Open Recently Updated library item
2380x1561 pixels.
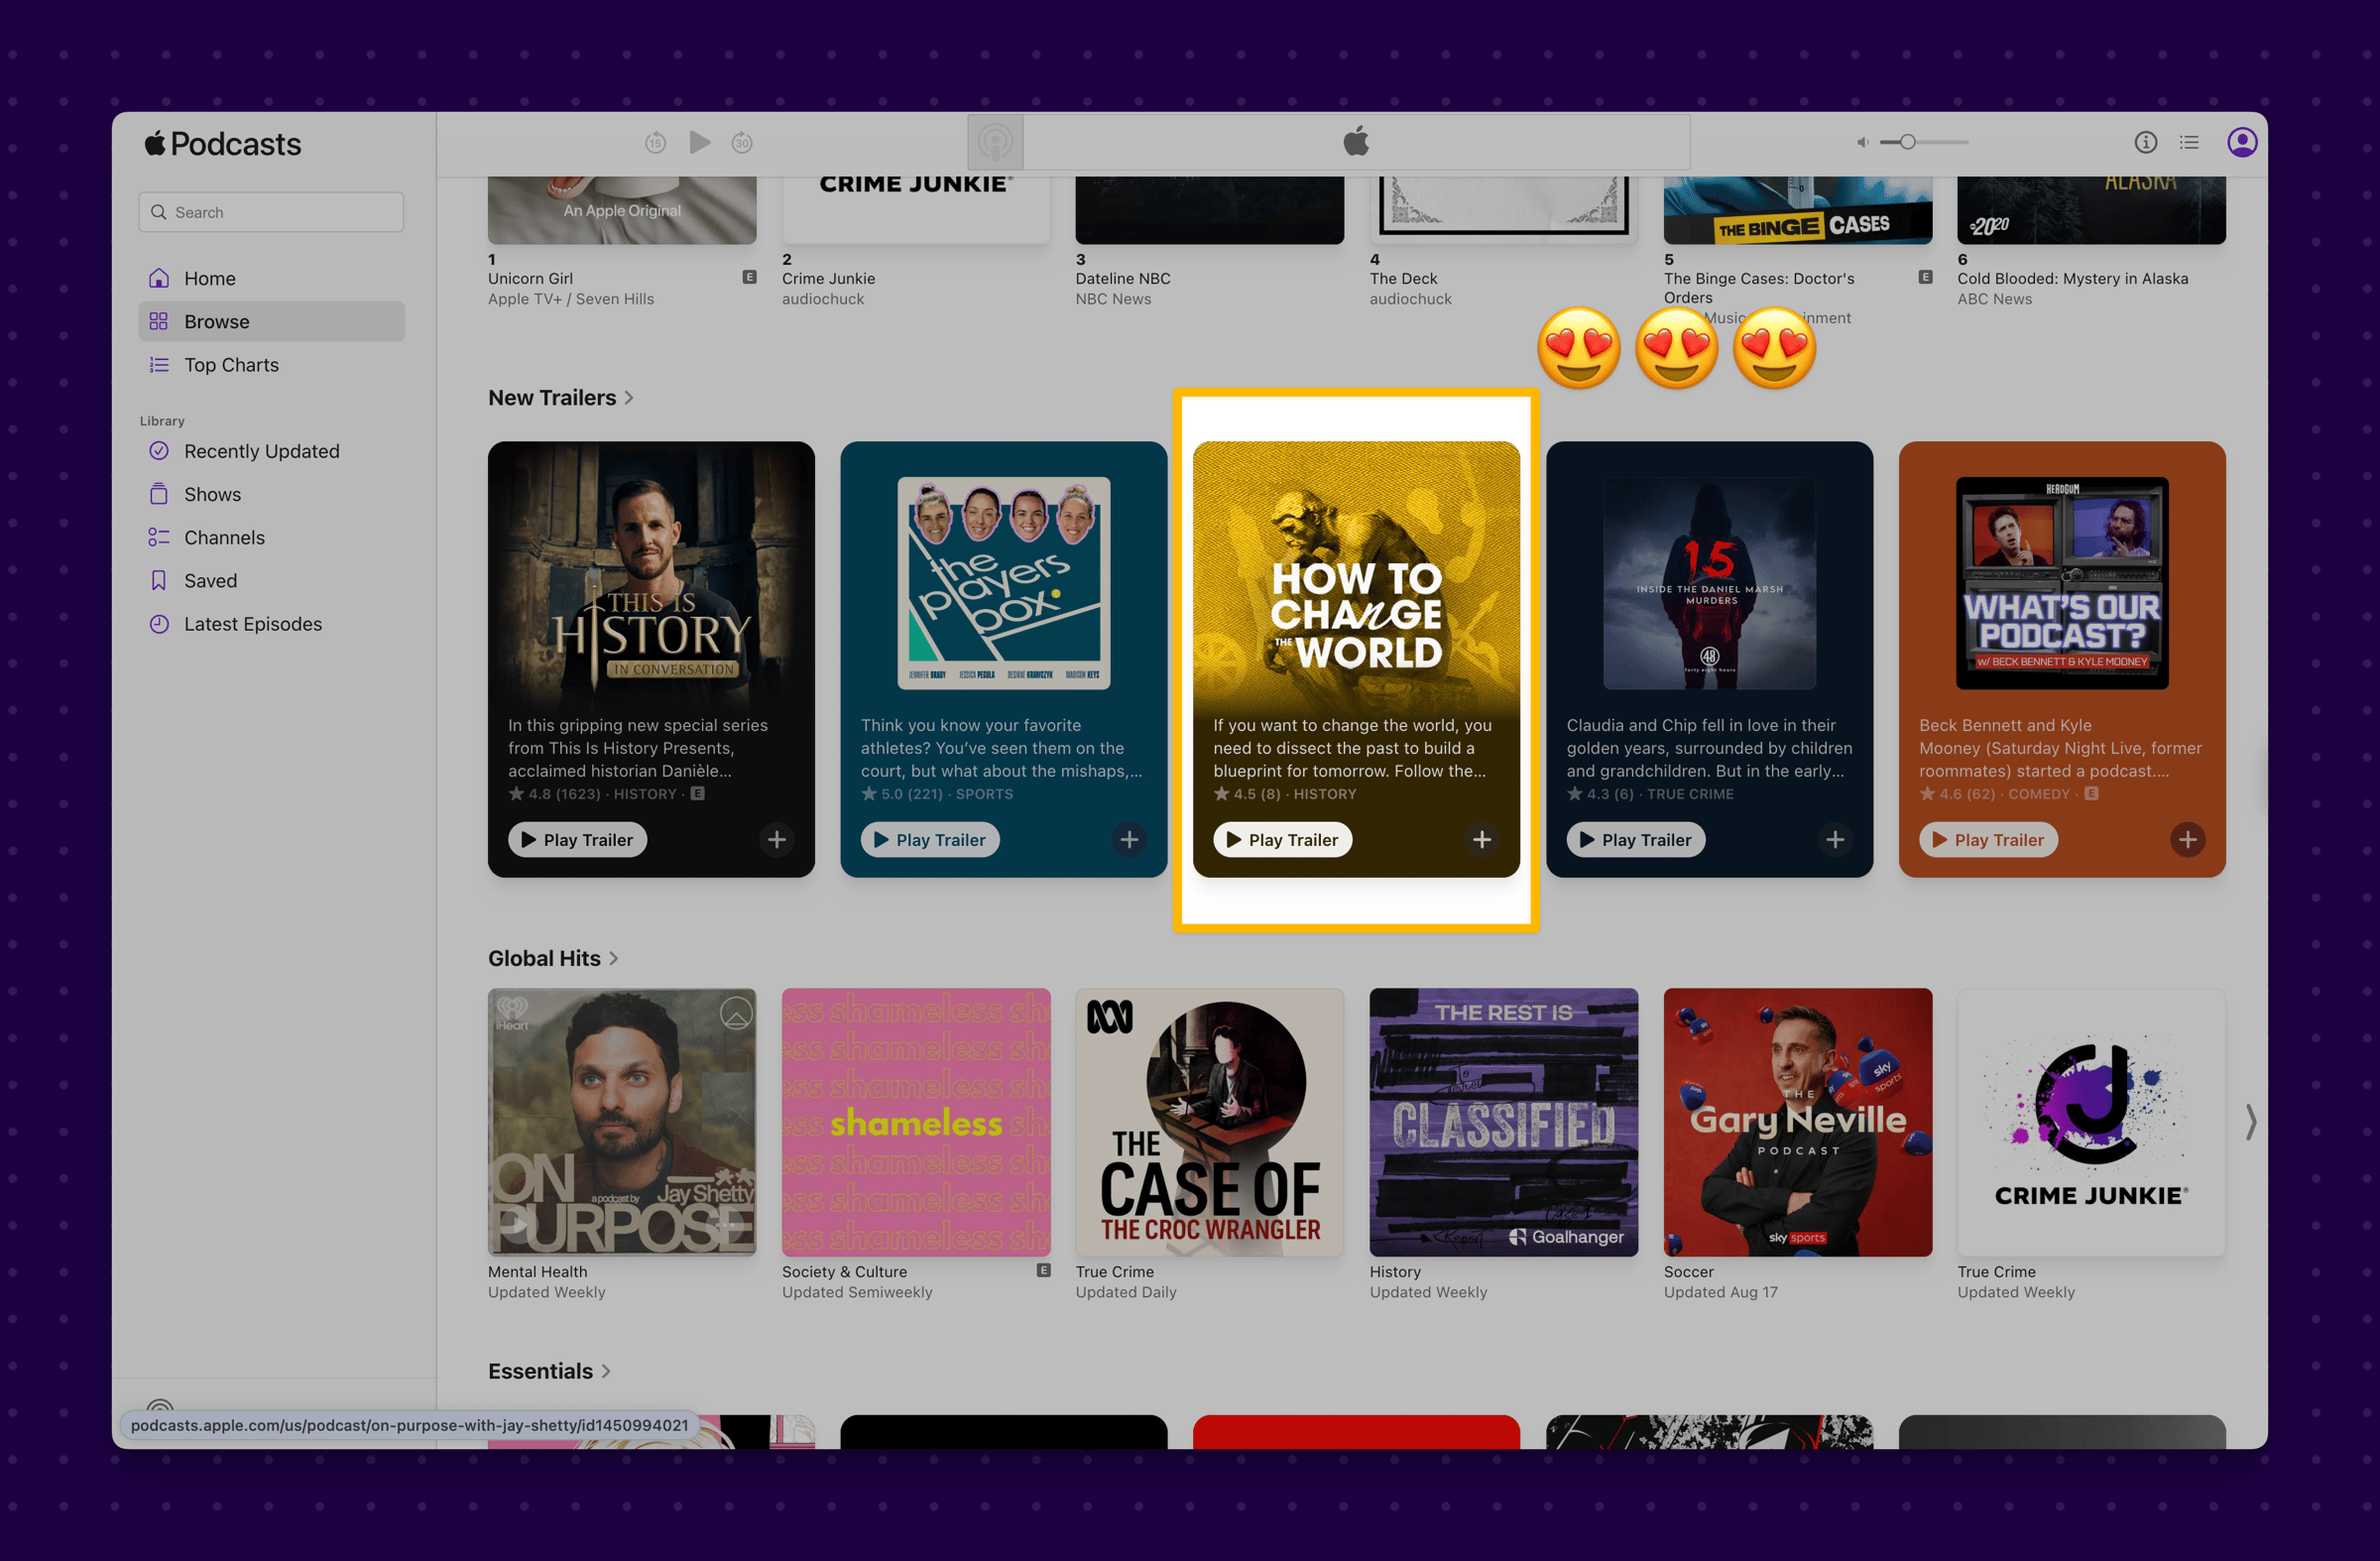(x=271, y=451)
